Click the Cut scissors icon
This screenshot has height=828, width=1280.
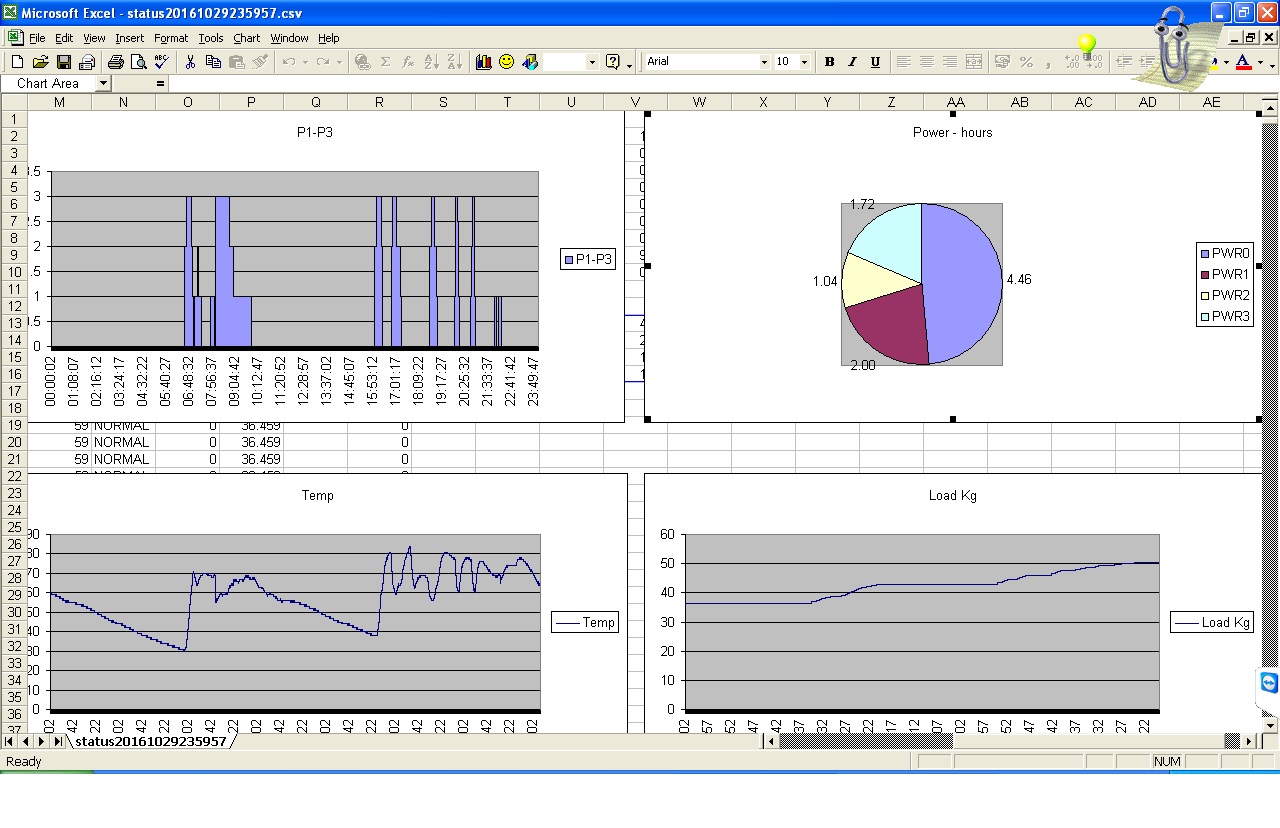(190, 62)
